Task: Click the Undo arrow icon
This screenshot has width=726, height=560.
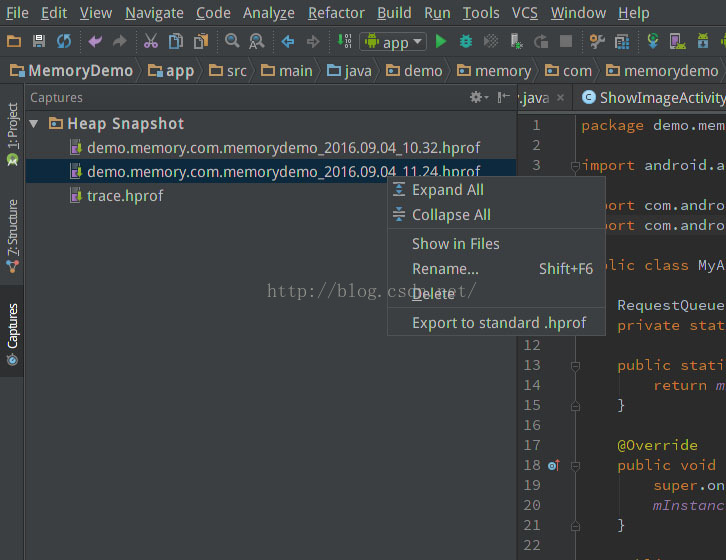Action: [x=95, y=42]
